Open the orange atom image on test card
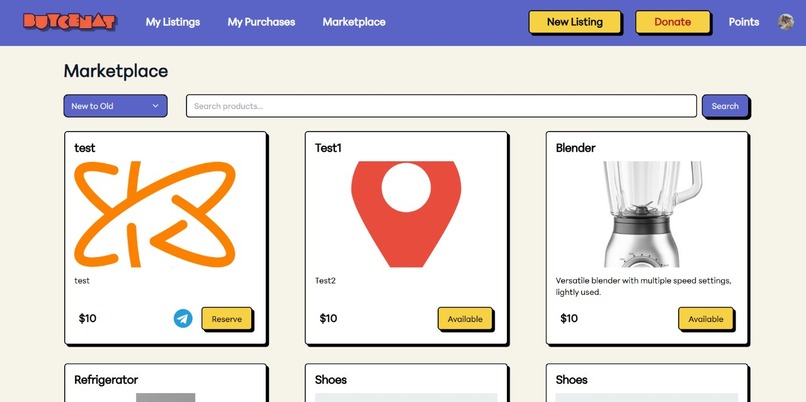Screen dimensions: 806x402 [x=155, y=214]
